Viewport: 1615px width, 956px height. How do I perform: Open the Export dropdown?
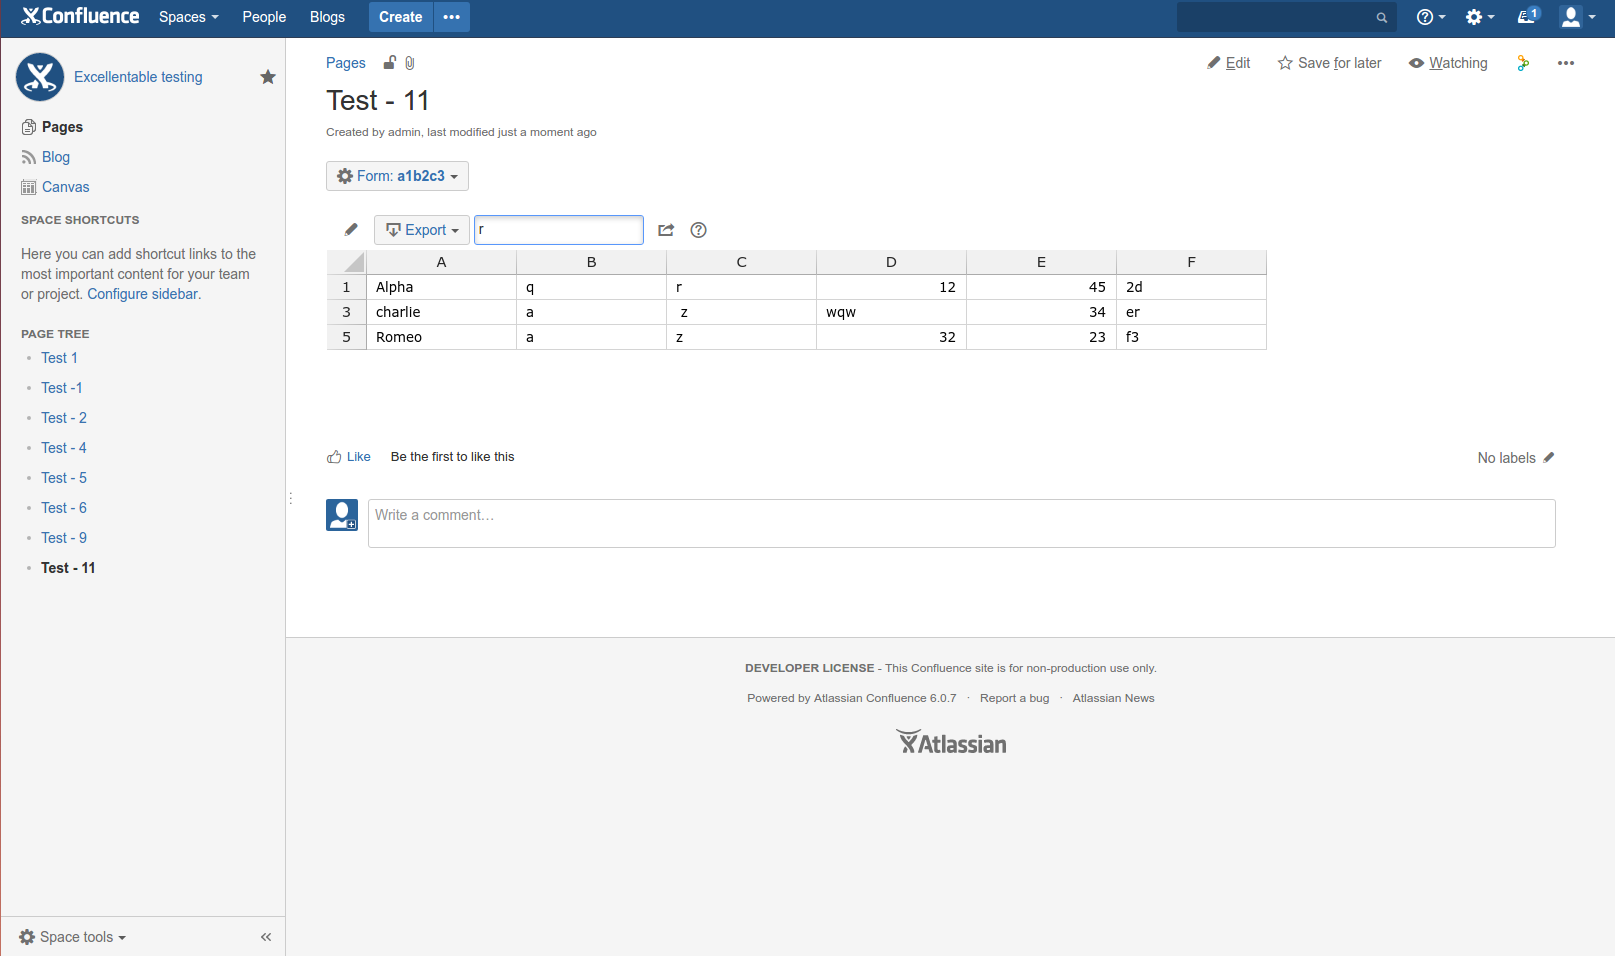(x=421, y=229)
